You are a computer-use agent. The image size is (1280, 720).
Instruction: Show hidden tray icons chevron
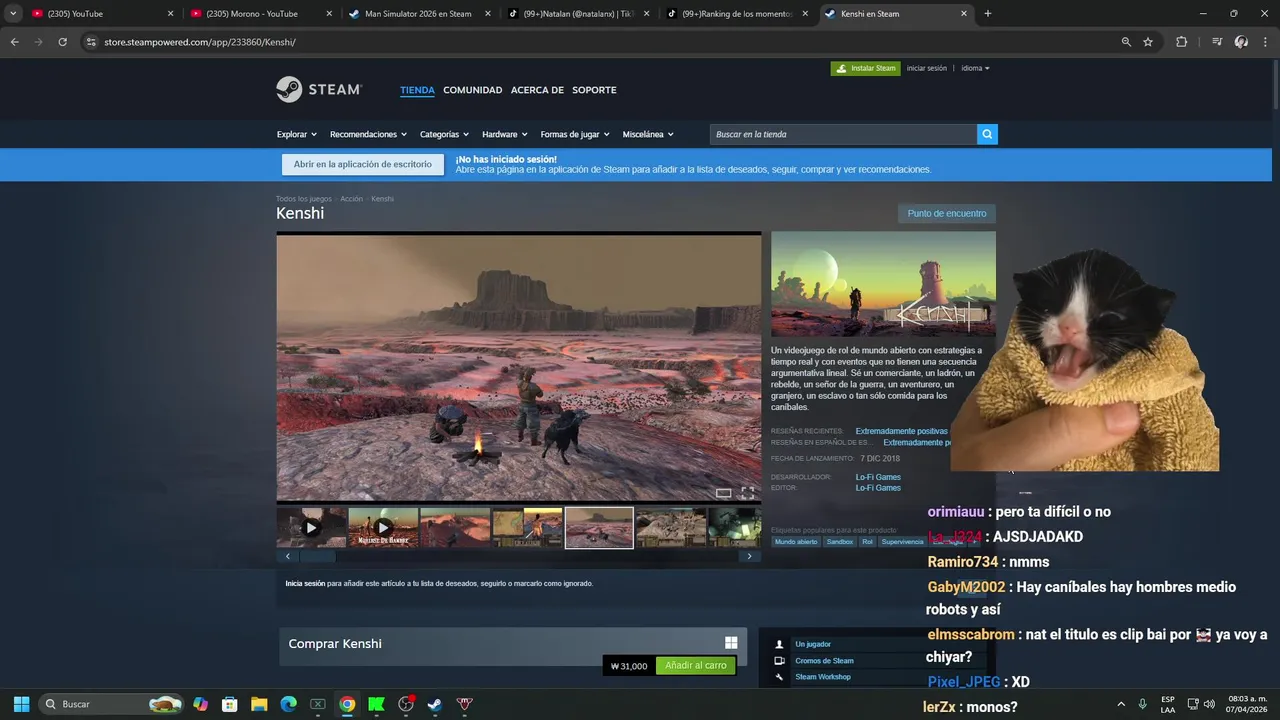[1121, 704]
